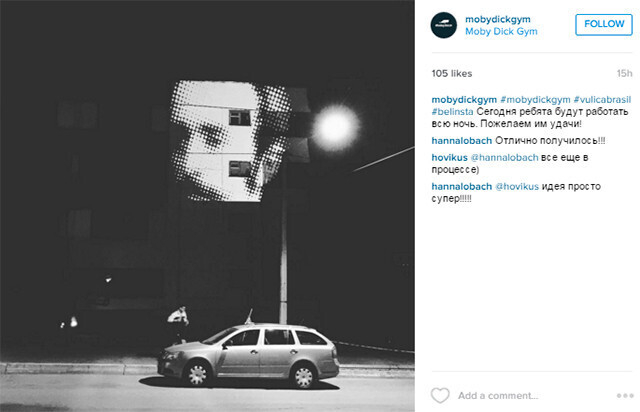Viewport: 640px width, 412px height.
Task: Click the black-and-white post photo
Action: (207, 206)
